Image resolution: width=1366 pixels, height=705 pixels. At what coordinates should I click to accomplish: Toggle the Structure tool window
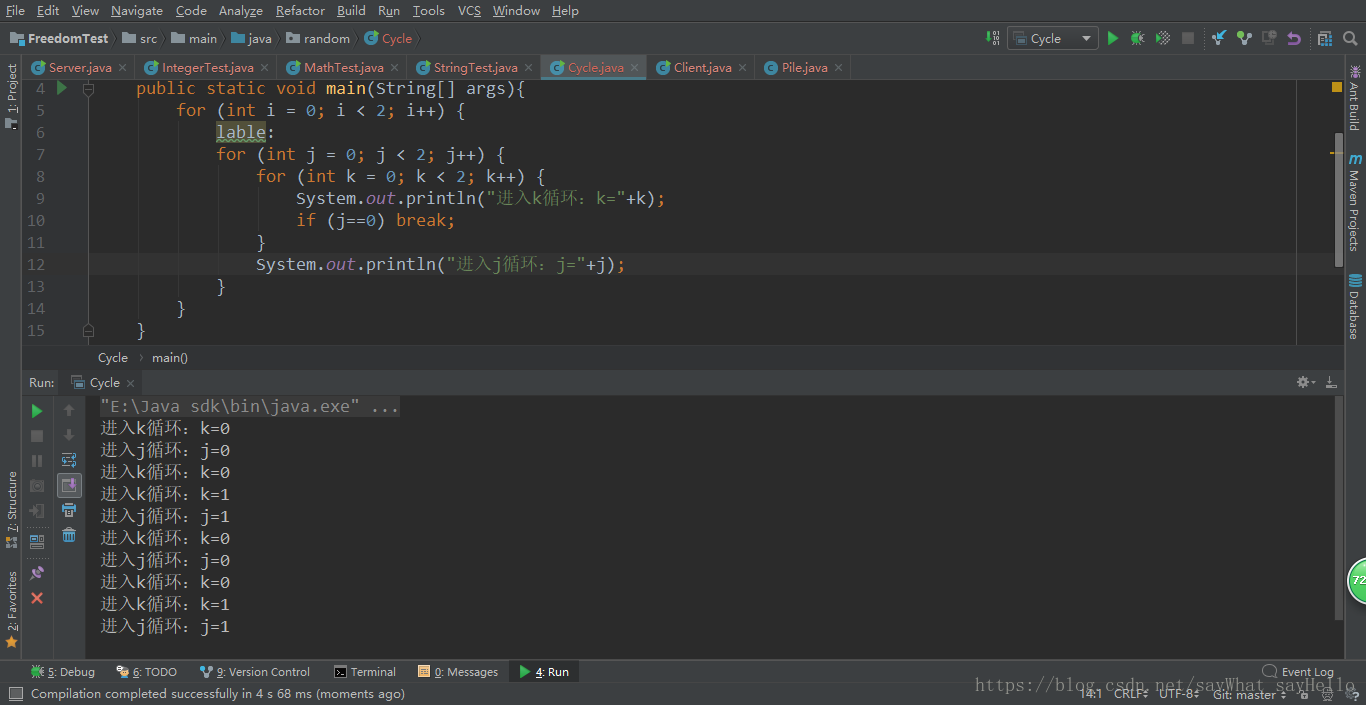pos(11,510)
